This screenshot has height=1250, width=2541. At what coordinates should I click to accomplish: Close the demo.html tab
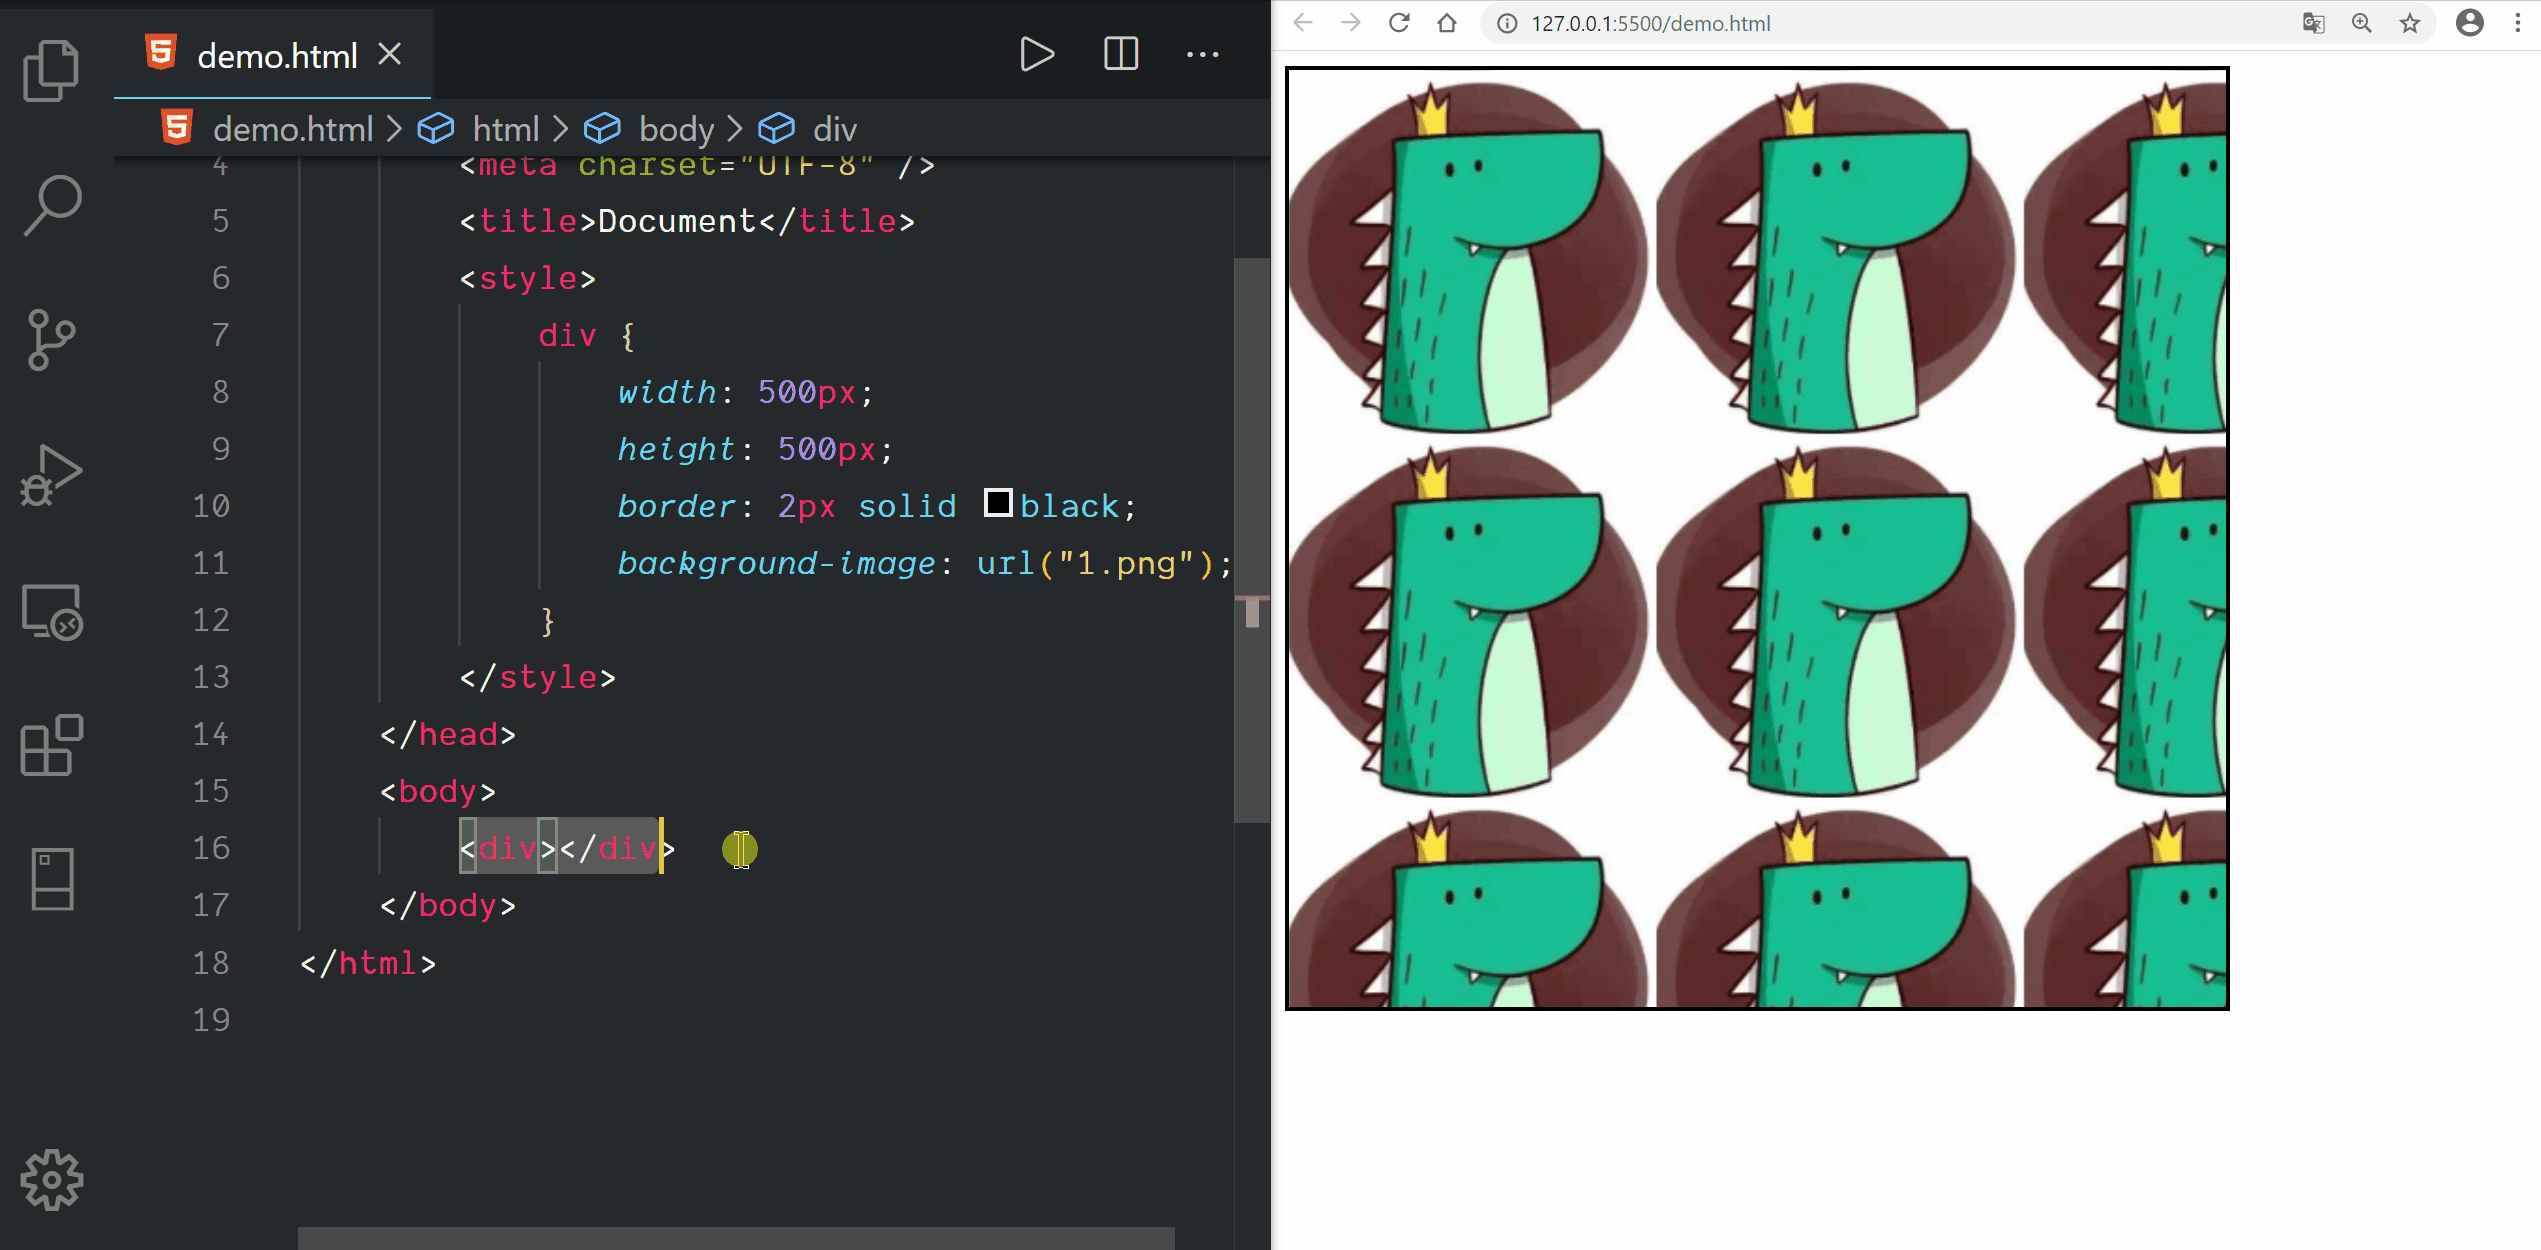[390, 54]
